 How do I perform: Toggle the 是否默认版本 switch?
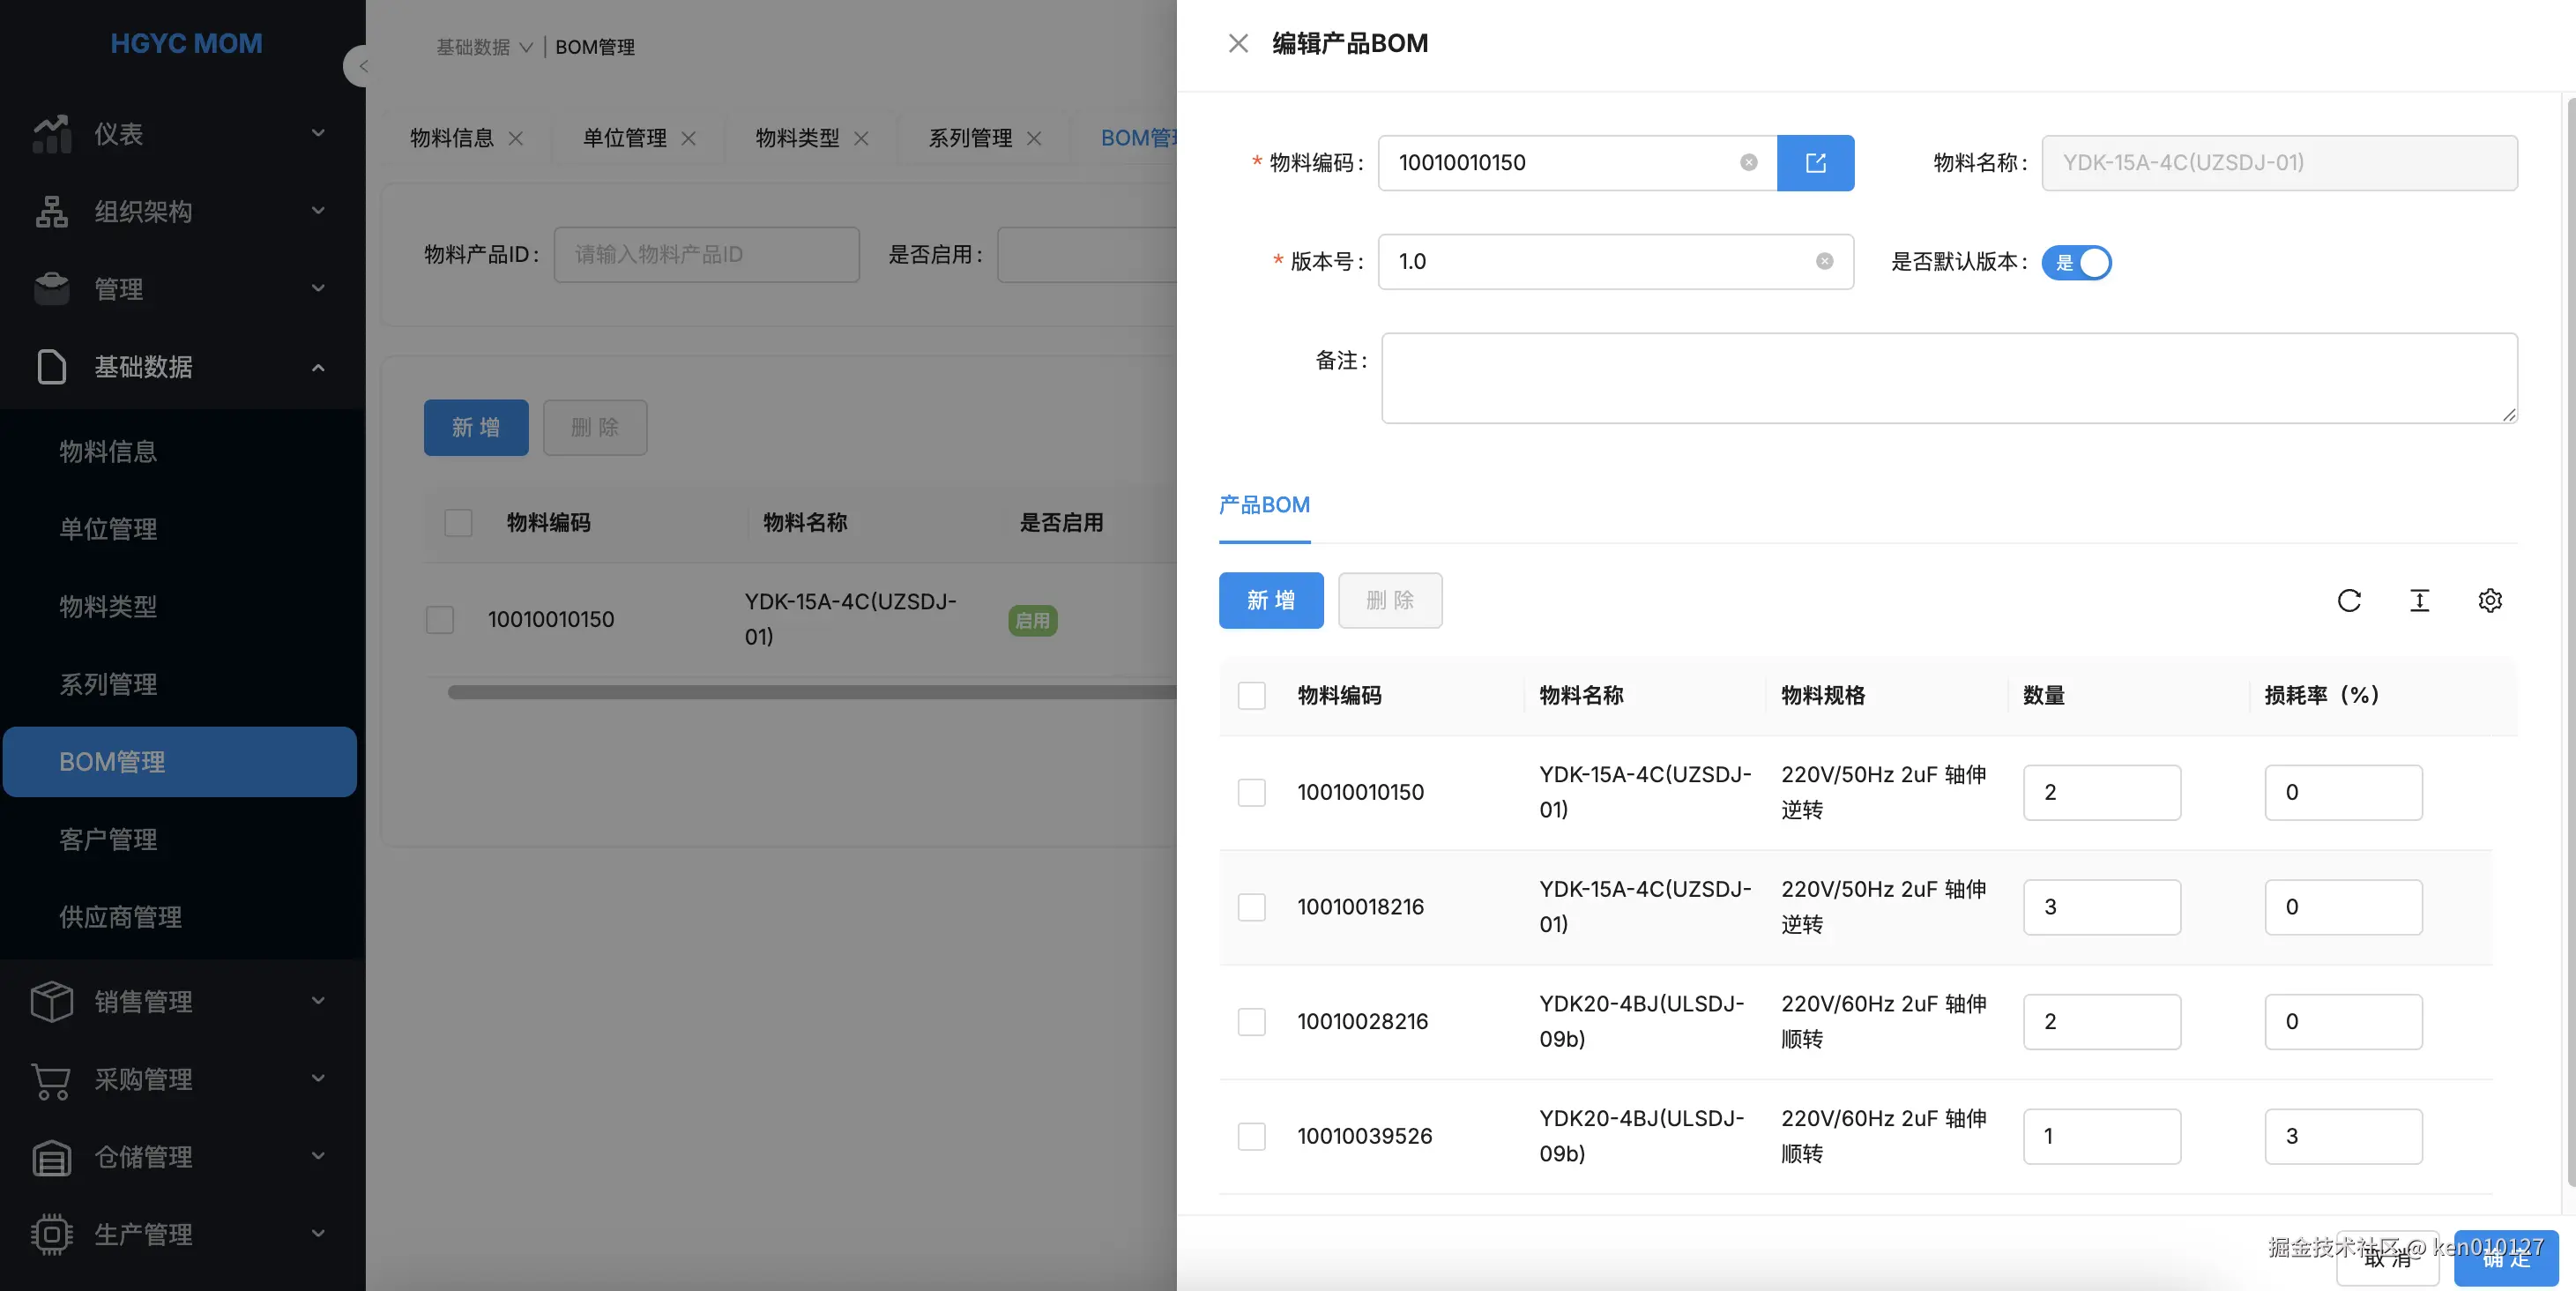click(2076, 262)
